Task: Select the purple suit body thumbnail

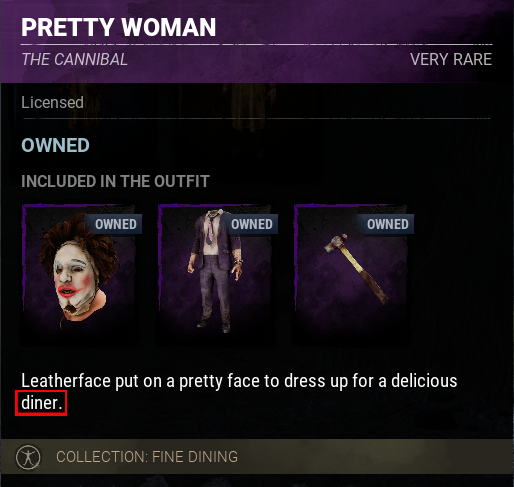Action: [x=216, y=274]
